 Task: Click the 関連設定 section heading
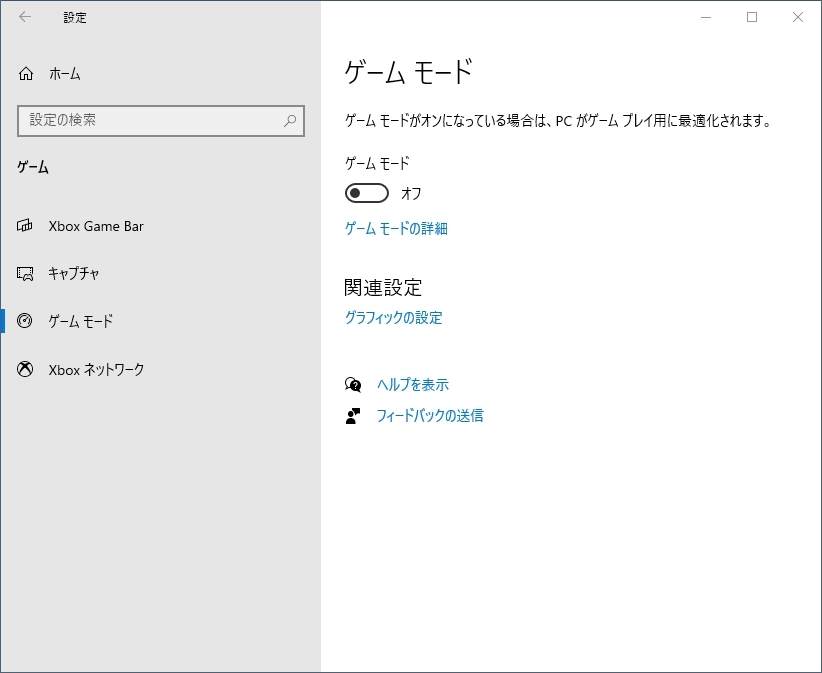(383, 287)
